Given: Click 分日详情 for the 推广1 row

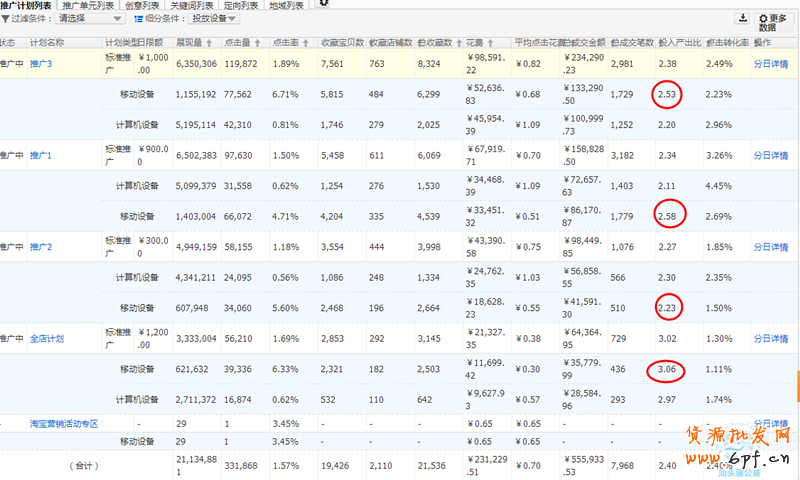Looking at the screenshot, I should coord(770,156).
